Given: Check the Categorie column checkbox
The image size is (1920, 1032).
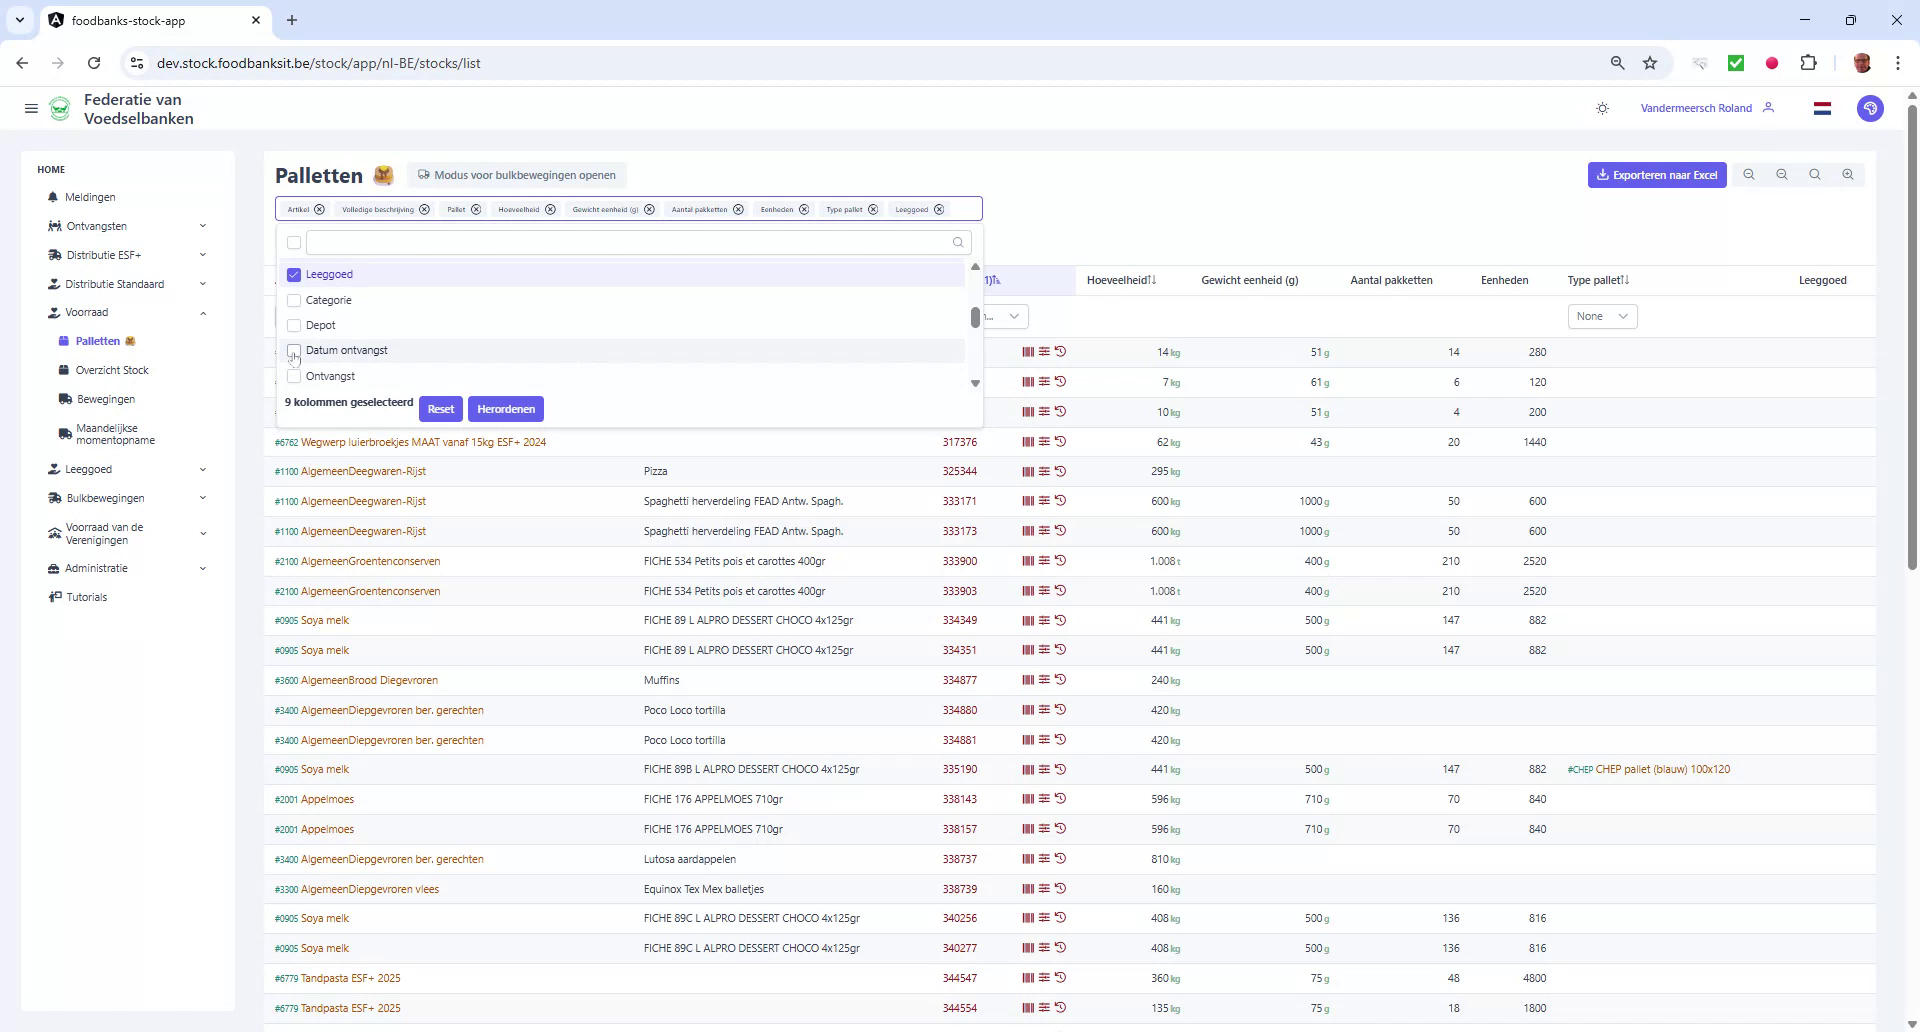Looking at the screenshot, I should [293, 300].
